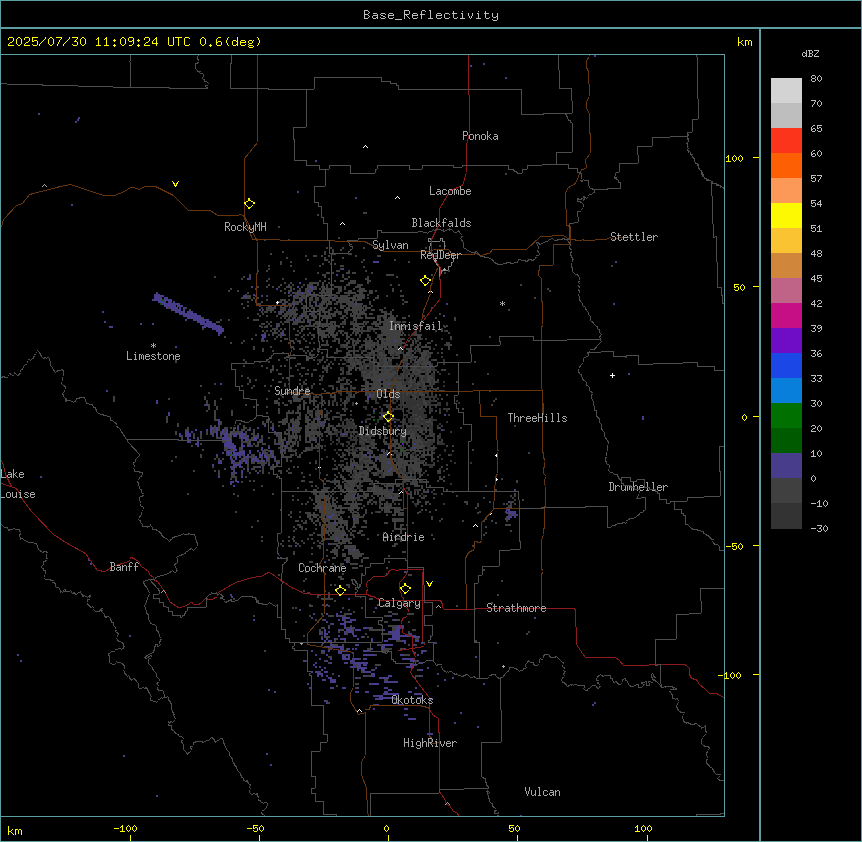Image resolution: width=862 pixels, height=842 pixels.
Task: Select the Lake Louise label
Action: (x=18, y=484)
